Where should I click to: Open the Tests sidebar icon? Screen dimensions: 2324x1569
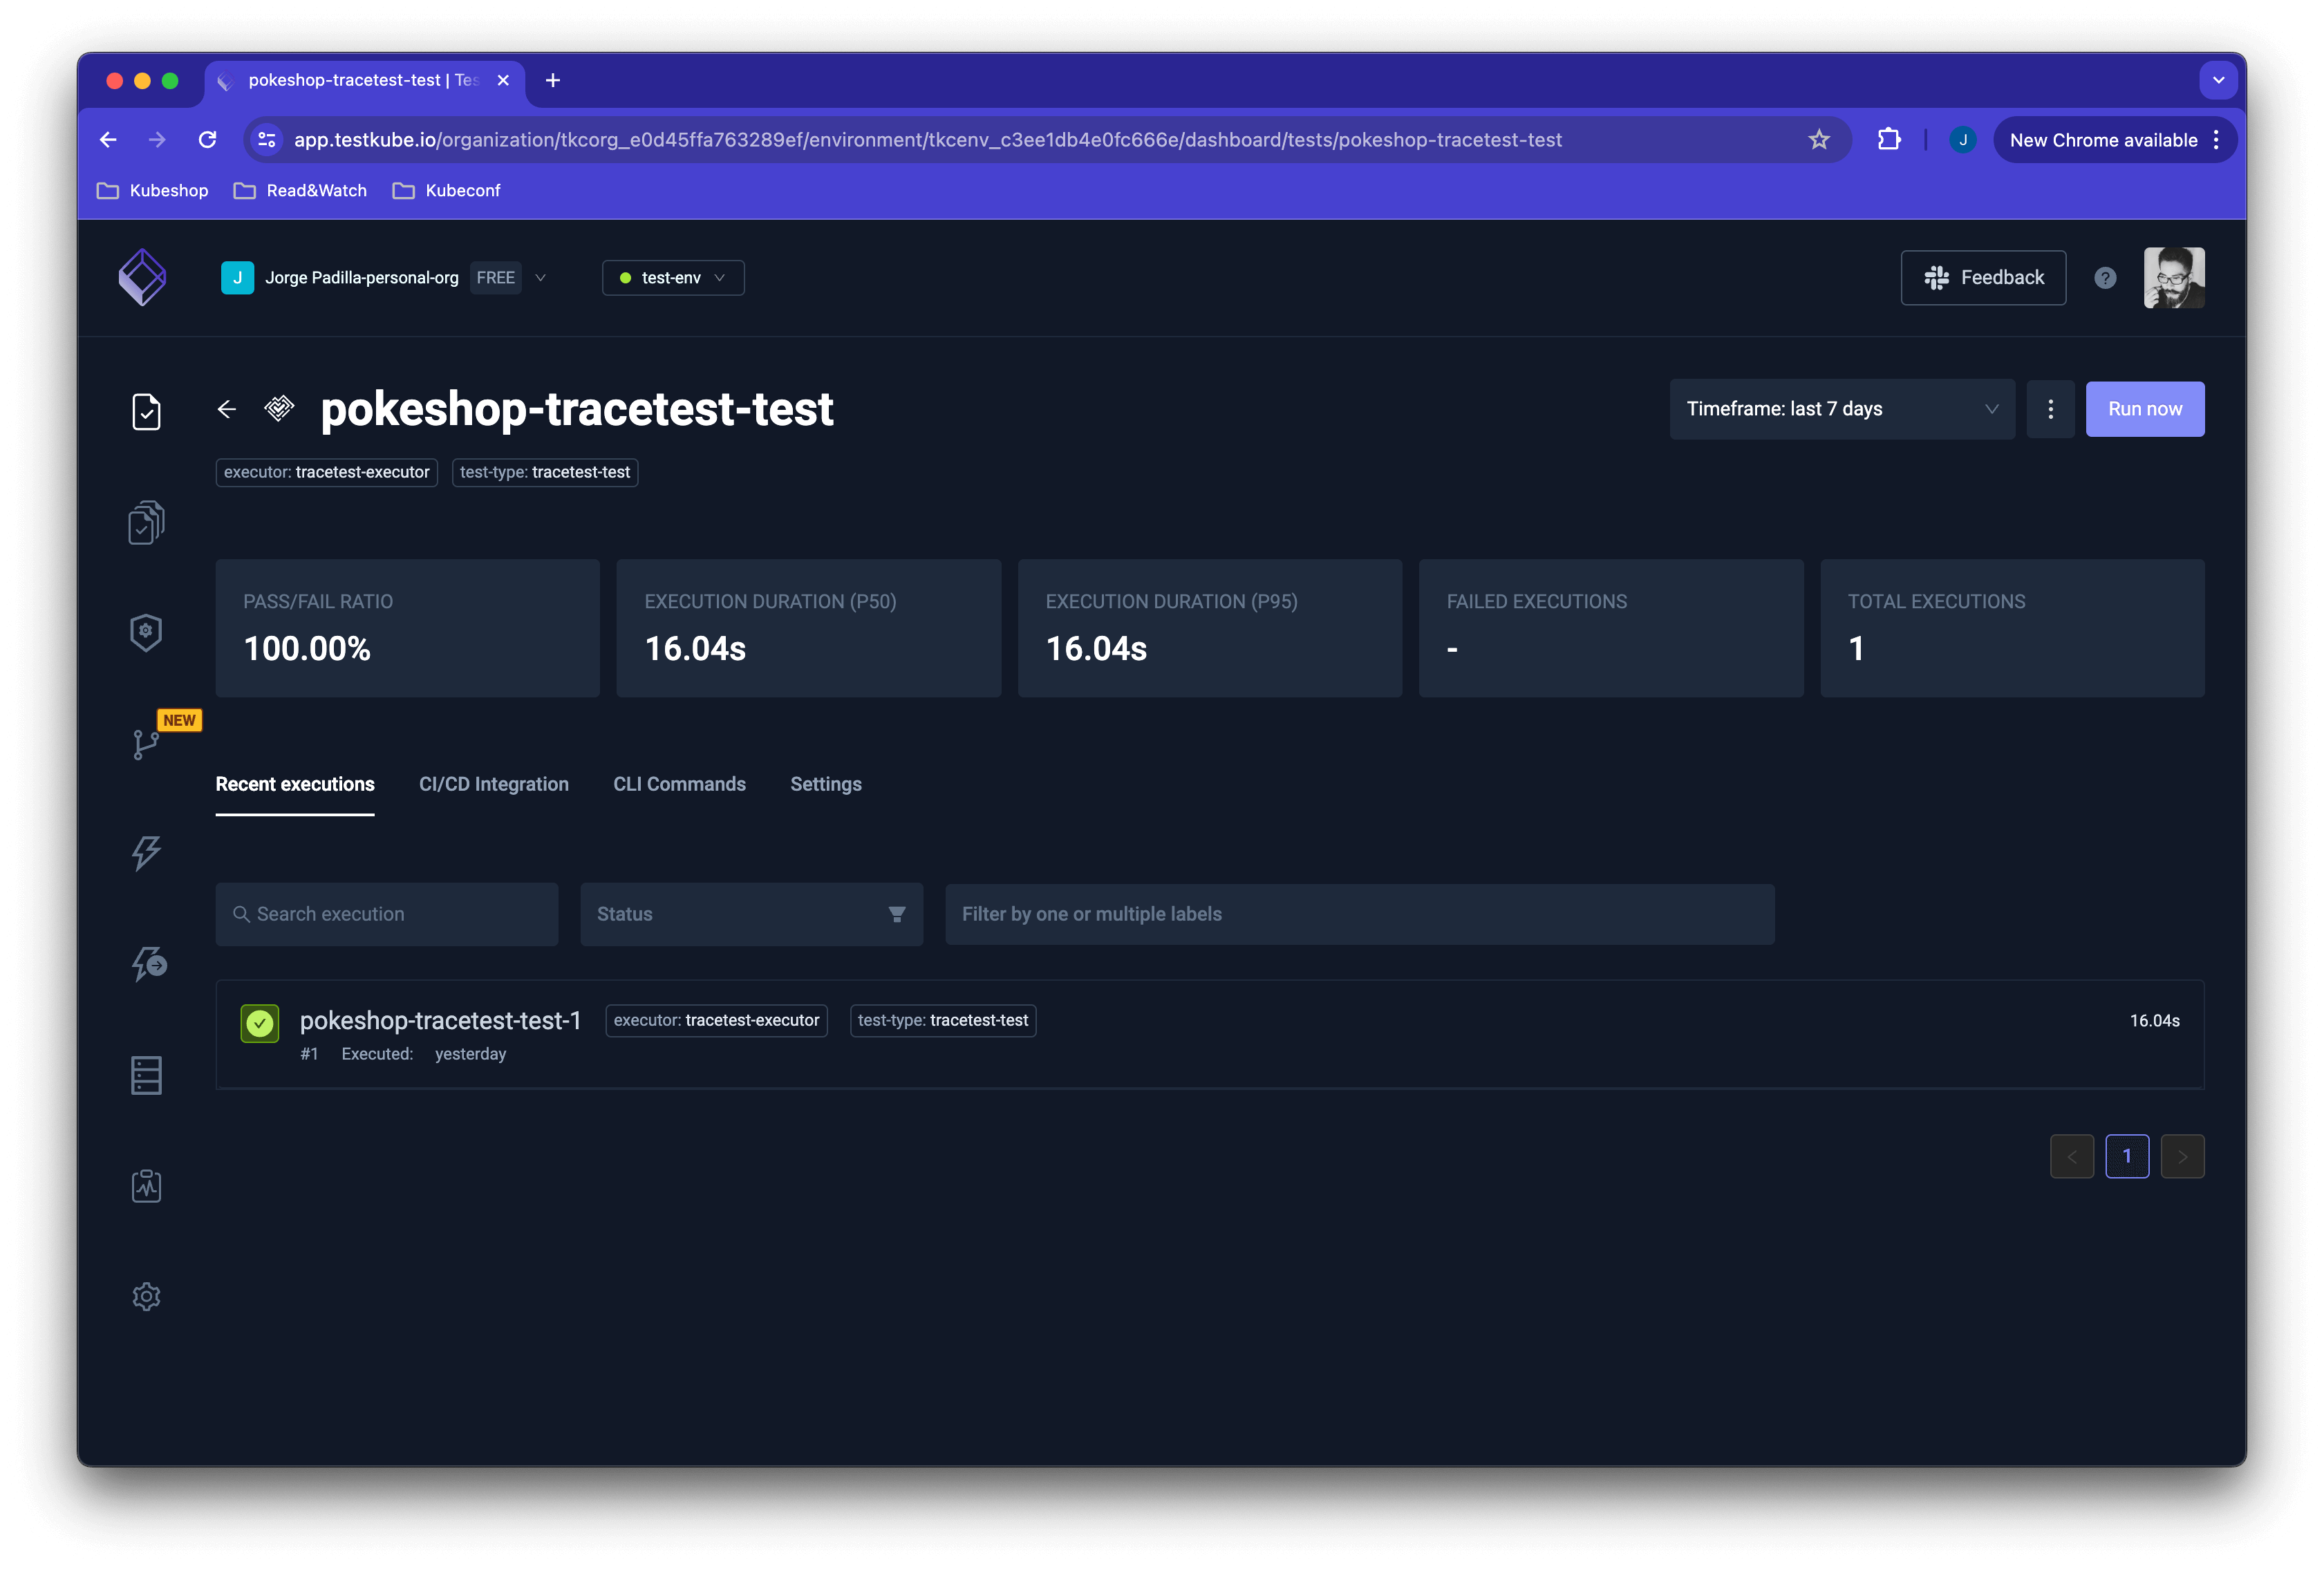pos(146,411)
